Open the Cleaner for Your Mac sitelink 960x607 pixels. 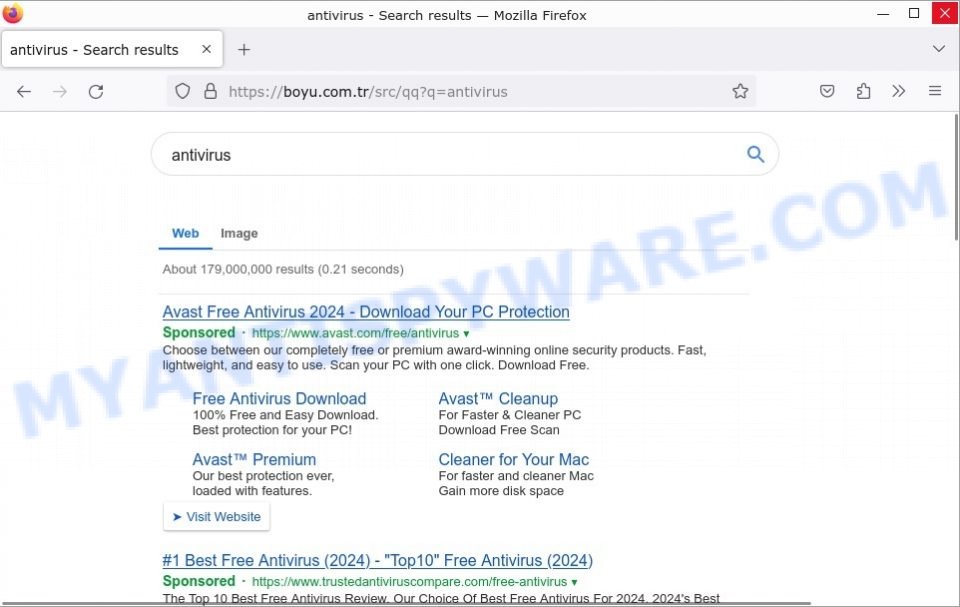[x=514, y=459]
